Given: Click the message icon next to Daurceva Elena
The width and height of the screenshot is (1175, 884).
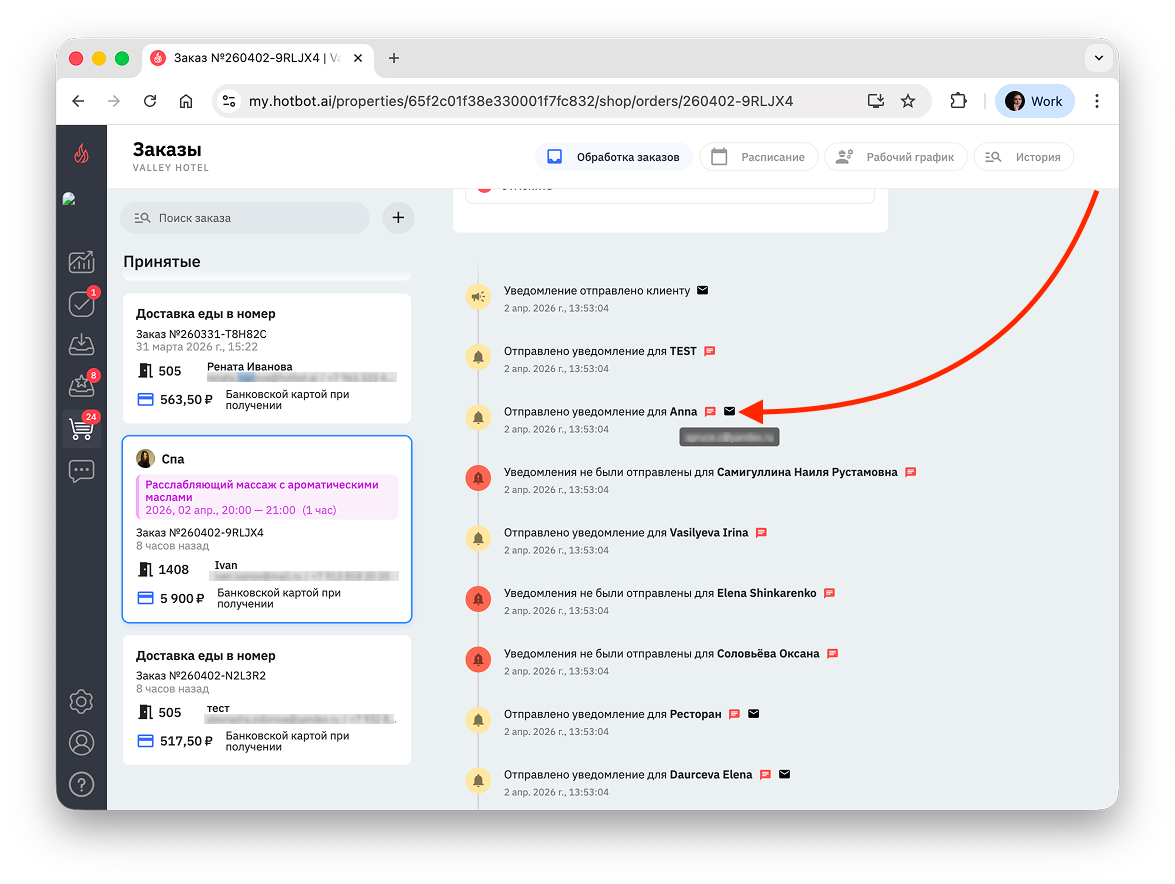Looking at the screenshot, I should pos(765,775).
